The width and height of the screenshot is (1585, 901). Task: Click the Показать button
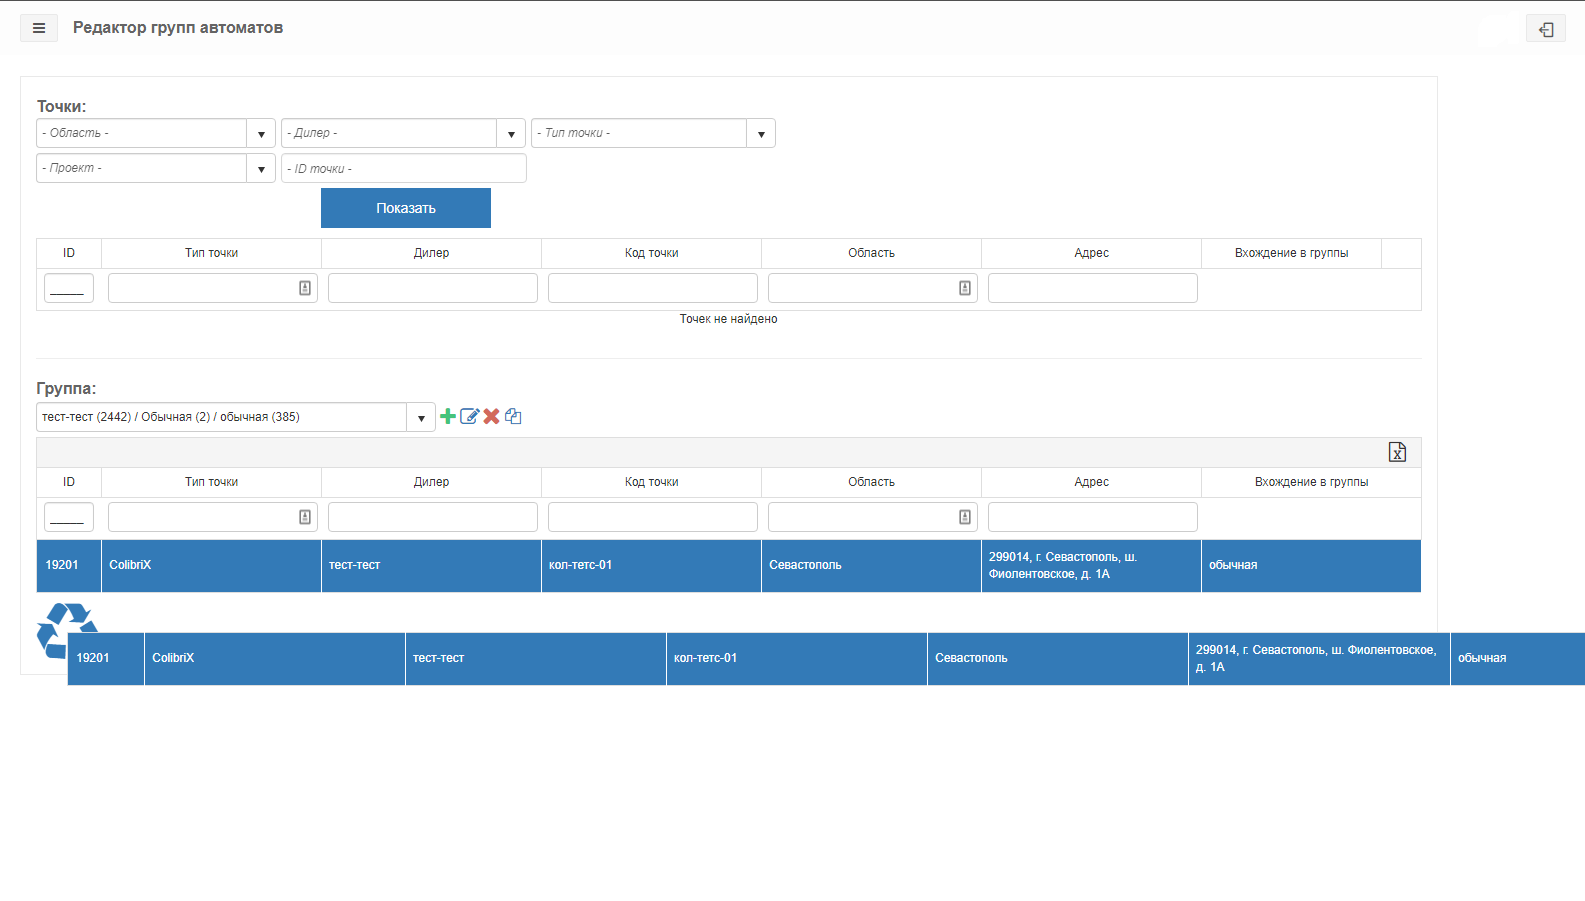click(406, 208)
